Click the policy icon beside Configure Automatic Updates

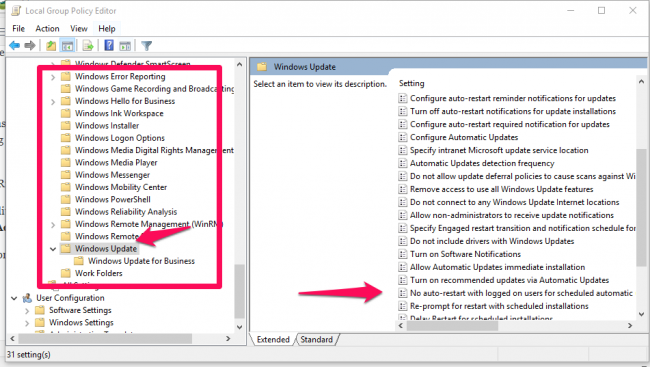402,137
